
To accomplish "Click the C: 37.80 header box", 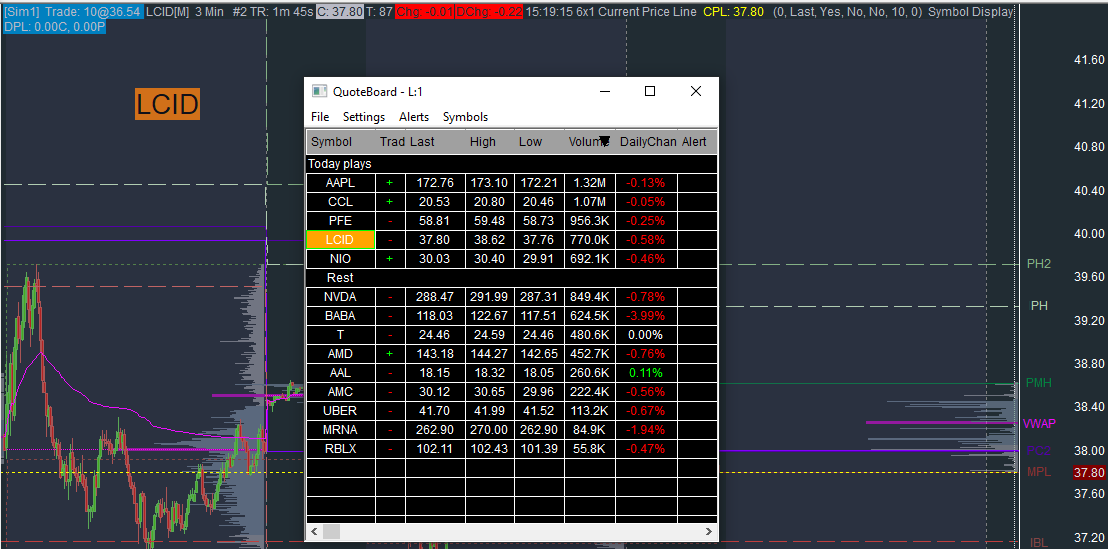I will tap(340, 12).
